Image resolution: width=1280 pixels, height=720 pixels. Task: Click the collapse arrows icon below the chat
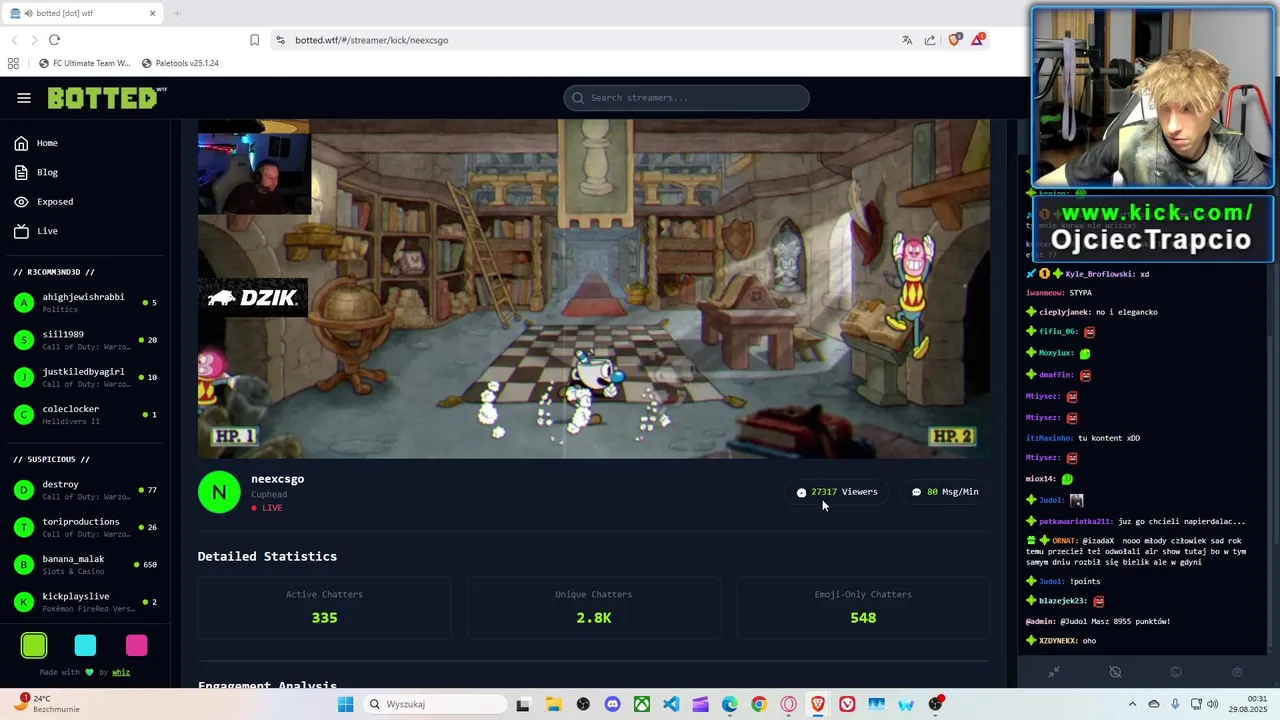(1054, 672)
